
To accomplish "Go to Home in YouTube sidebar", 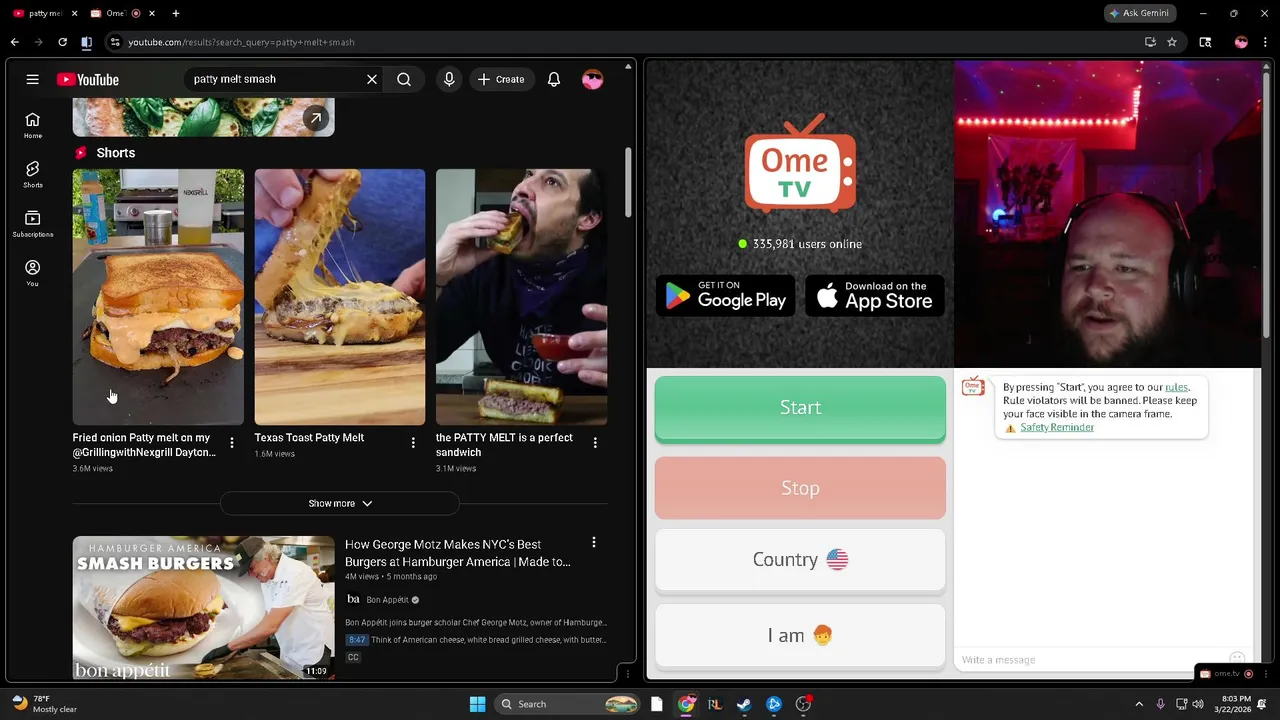I will (33, 125).
